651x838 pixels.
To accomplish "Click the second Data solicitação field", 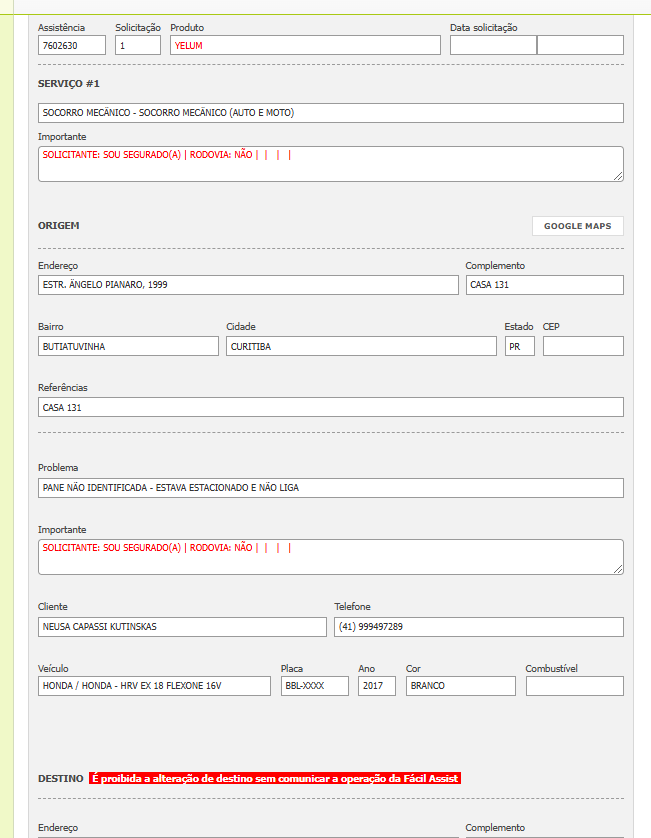I will click(x=580, y=45).
